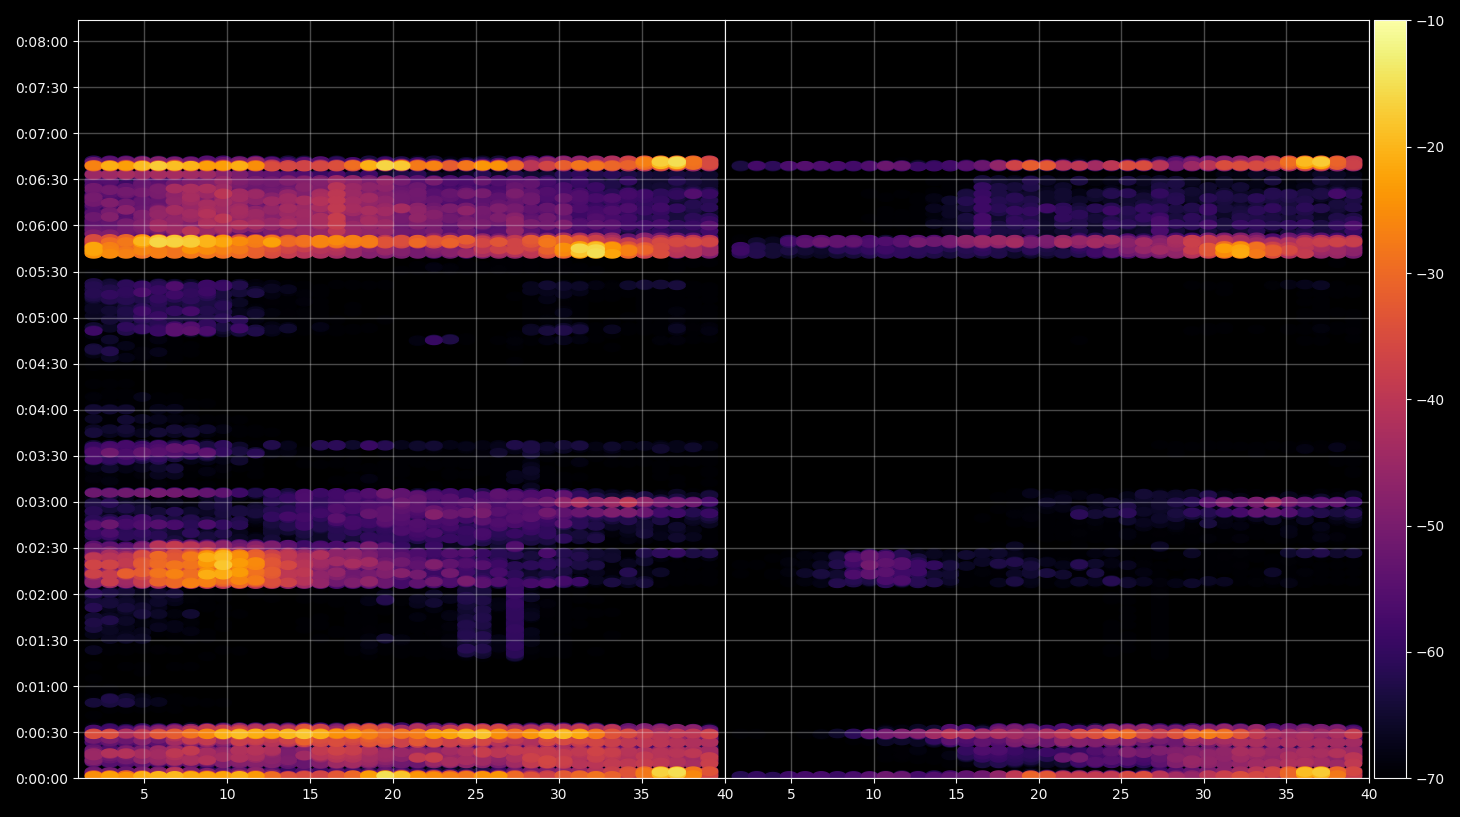Click the 0:05:00 time axis label
Viewport: 1460px width, 817px height.
tap(42, 318)
